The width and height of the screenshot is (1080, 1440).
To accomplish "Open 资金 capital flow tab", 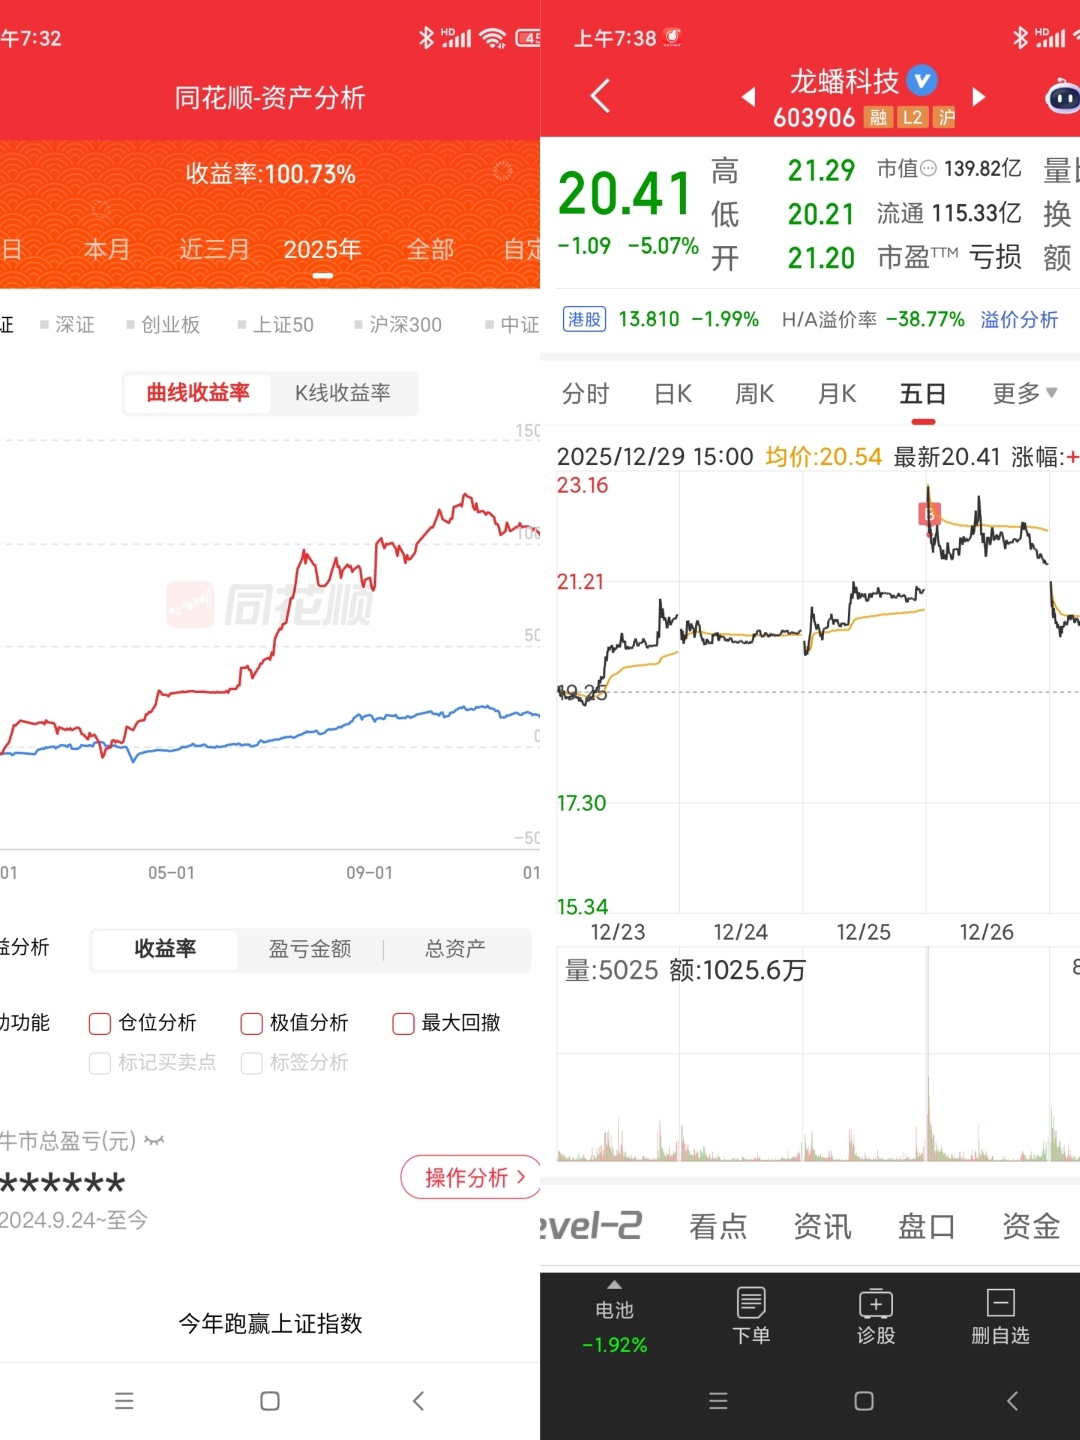I will pyautogui.click(x=1031, y=1227).
